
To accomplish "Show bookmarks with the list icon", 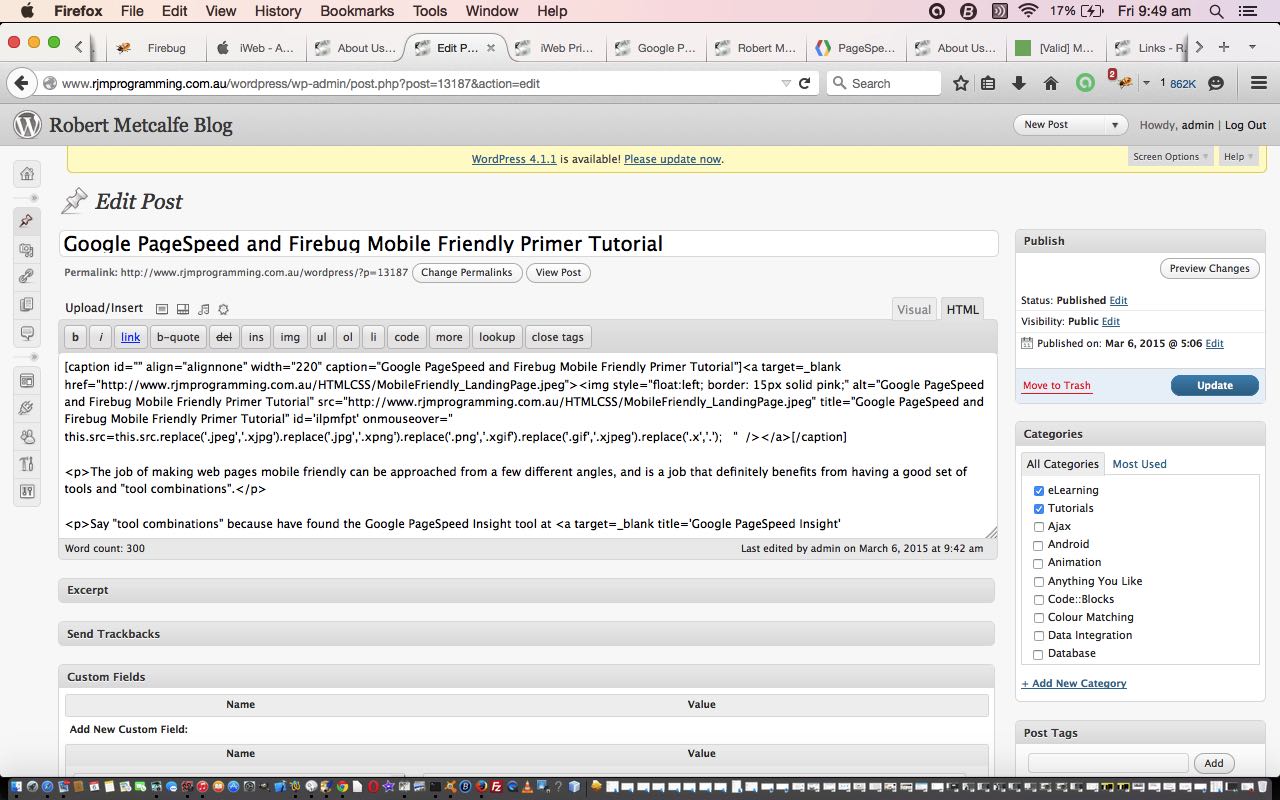I will point(988,83).
